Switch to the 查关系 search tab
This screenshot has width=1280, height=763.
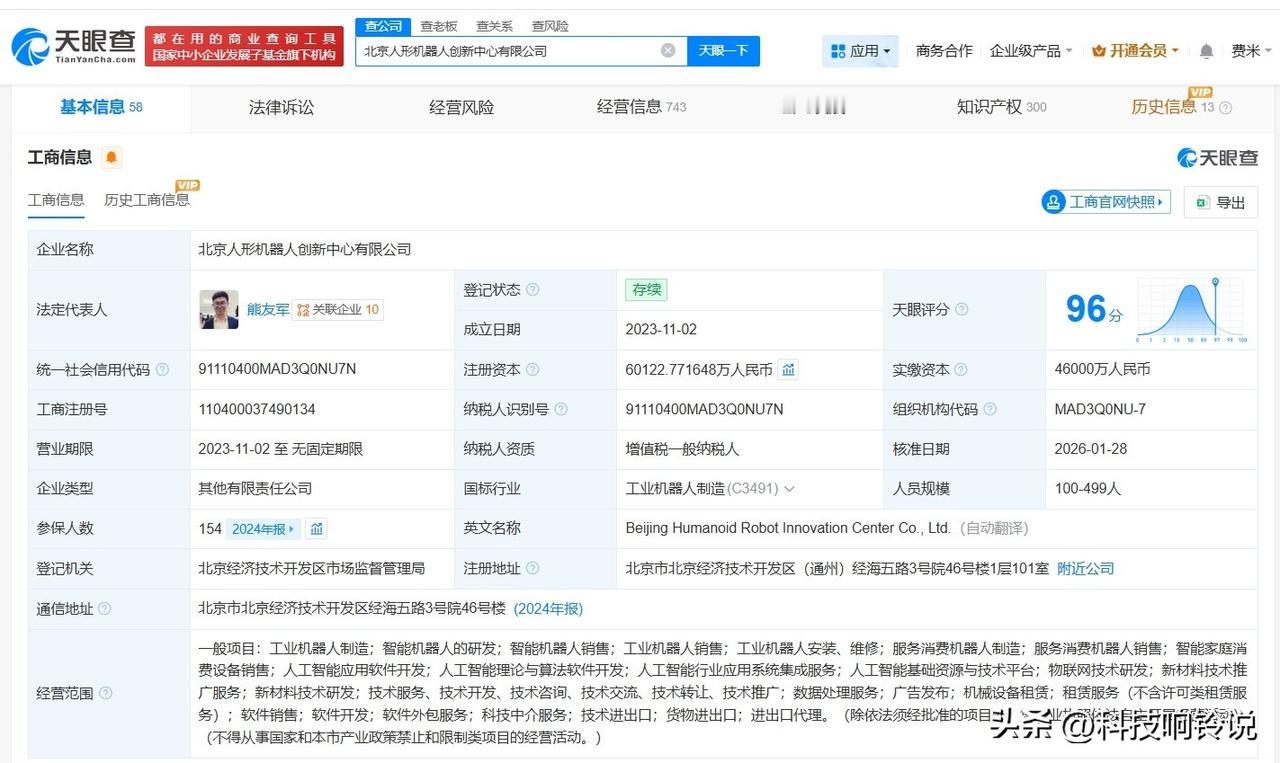494,26
